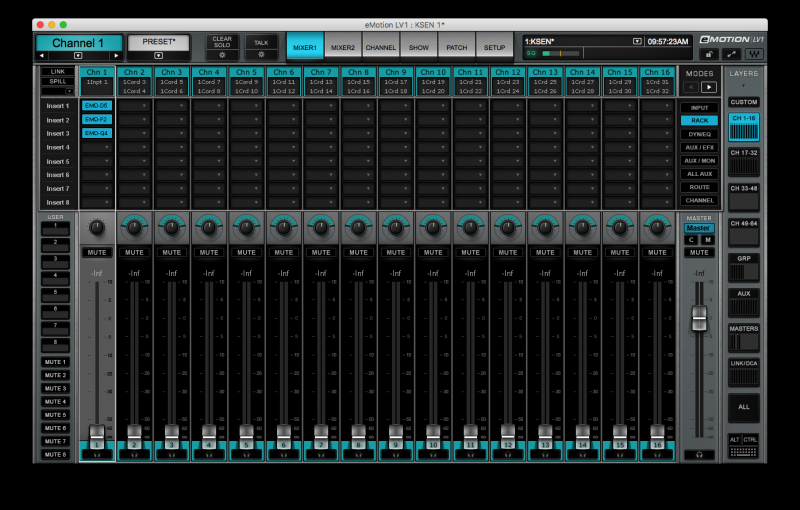Mute channel 4
This screenshot has height=510, width=800.
coord(209,252)
